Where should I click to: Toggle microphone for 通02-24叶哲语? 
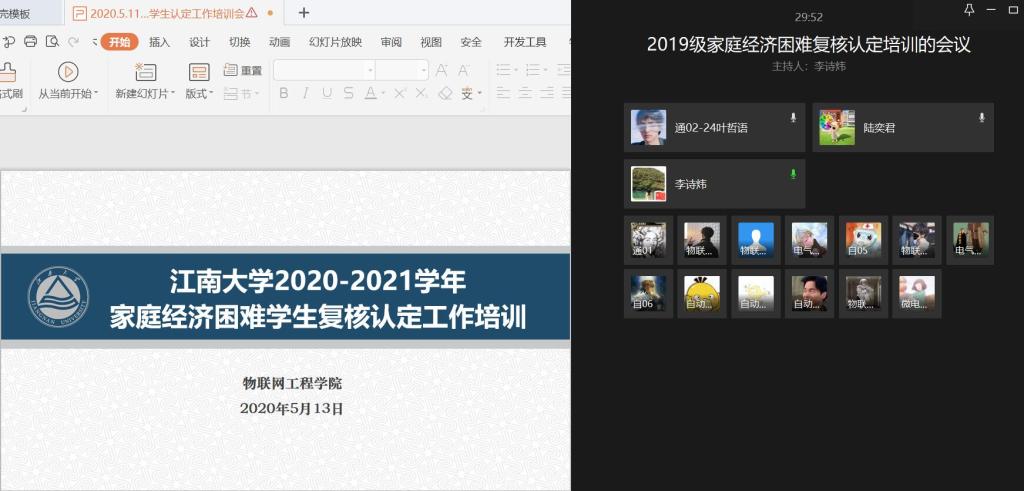[793, 118]
